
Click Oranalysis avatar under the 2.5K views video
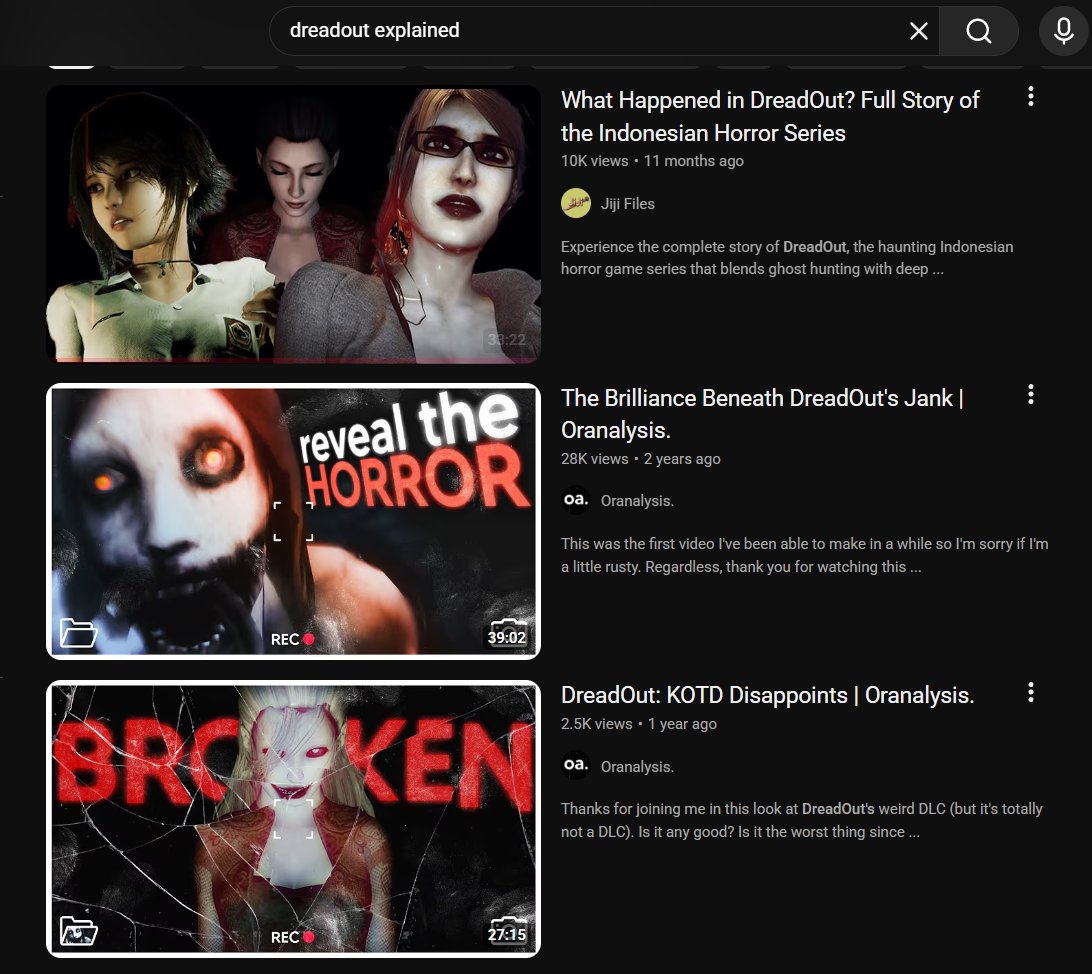point(576,765)
